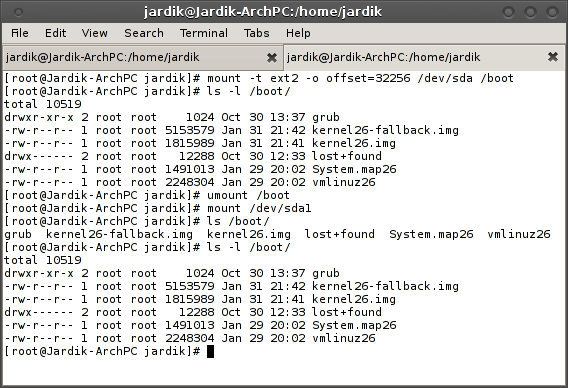Open the Terminal menu

(x=204, y=33)
